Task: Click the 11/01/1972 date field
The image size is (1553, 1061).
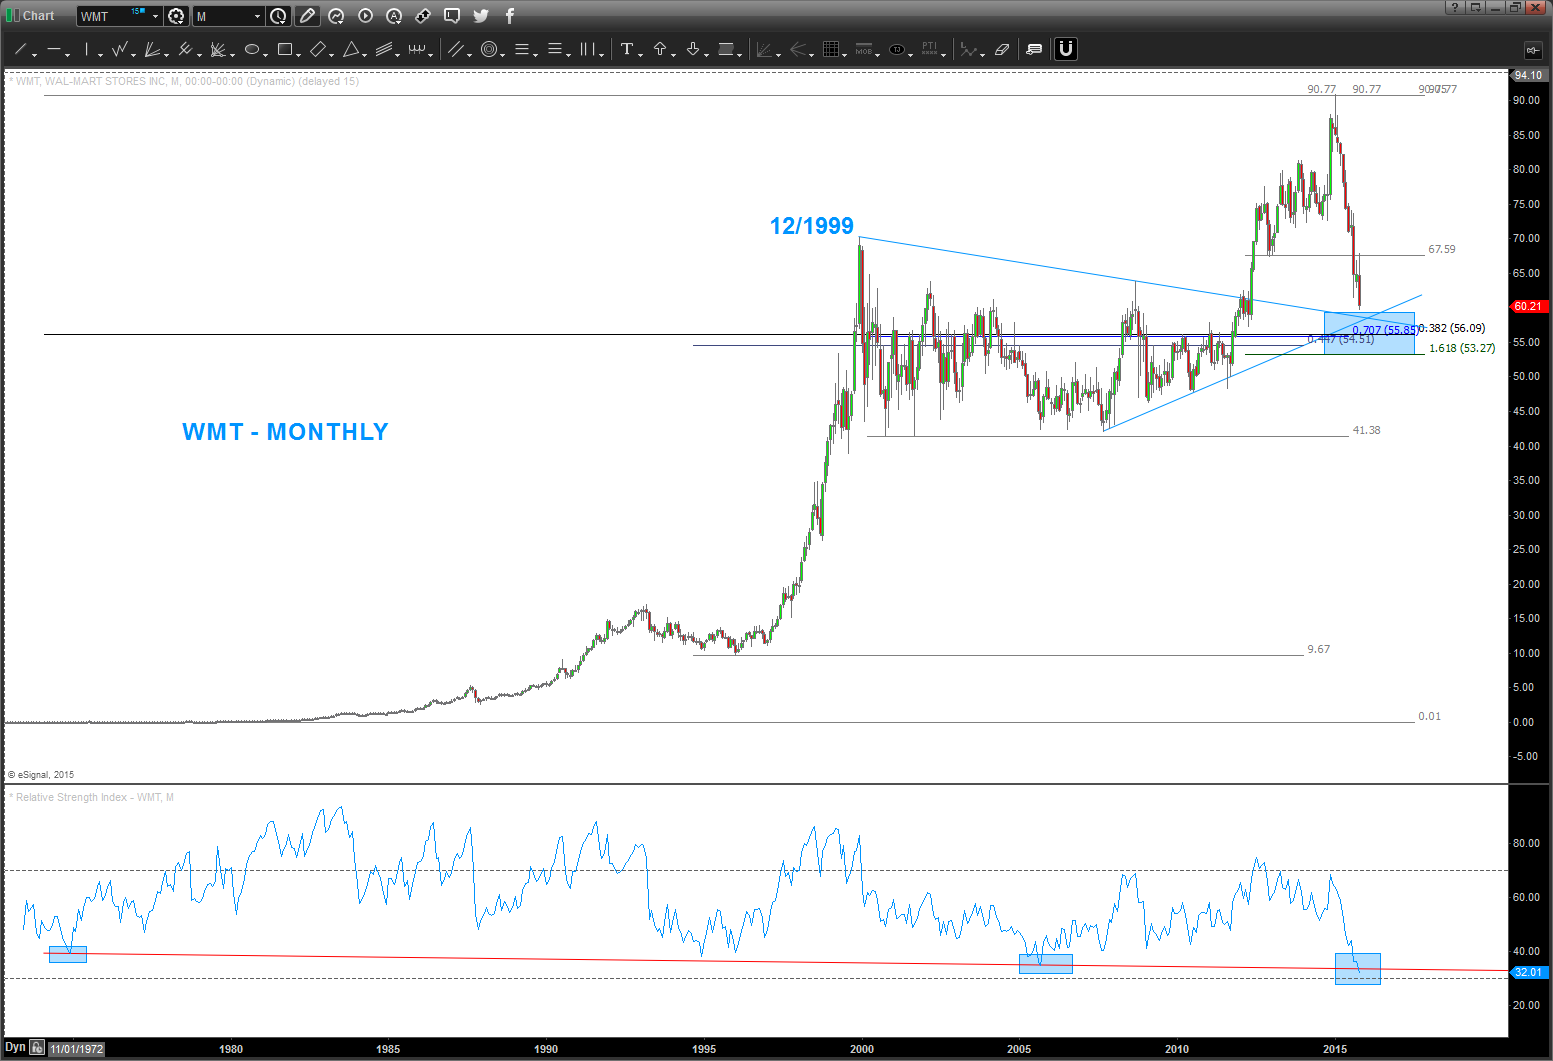Action: pyautogui.click(x=77, y=1049)
